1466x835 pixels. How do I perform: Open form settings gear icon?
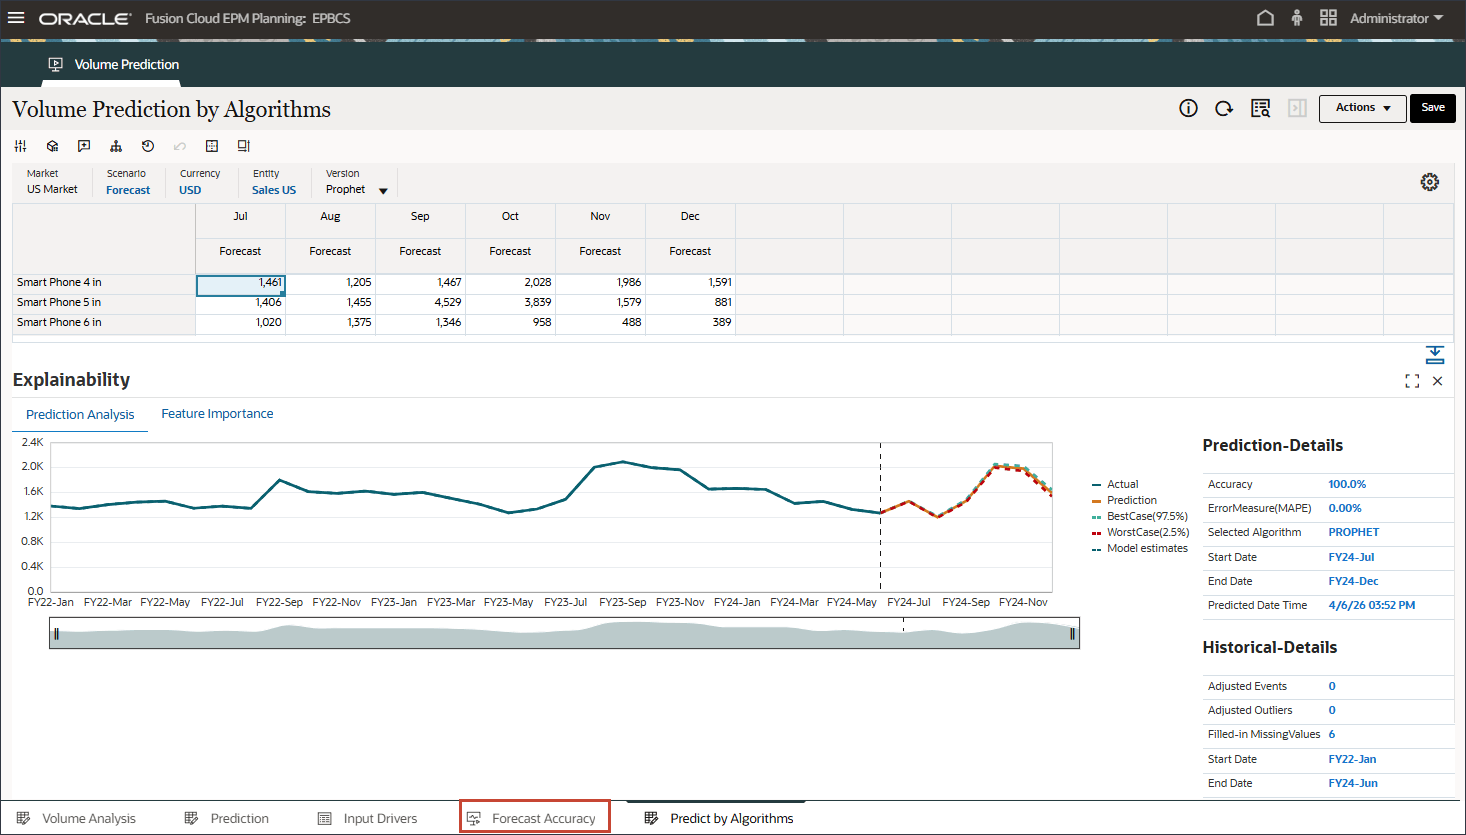[1430, 182]
